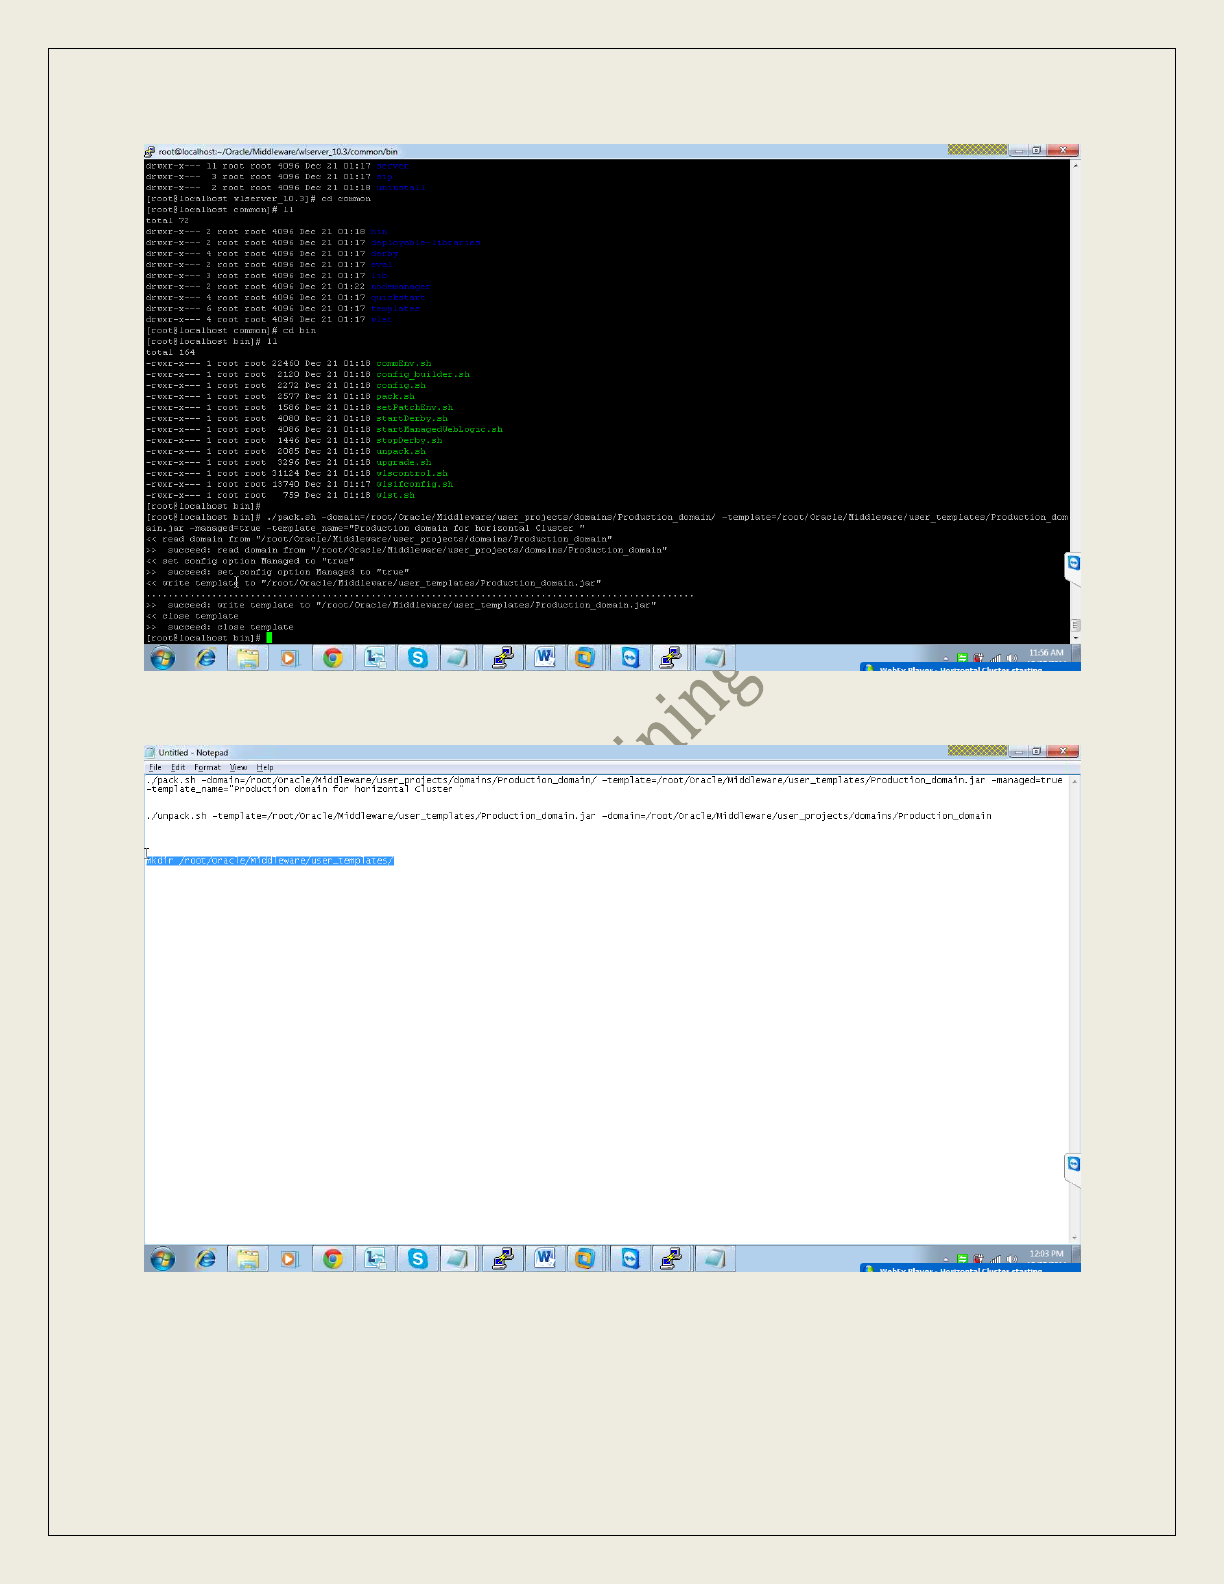Open Skype on the 11:56 AM taskbar
Image resolution: width=1224 pixels, height=1584 pixels.
tap(418, 657)
